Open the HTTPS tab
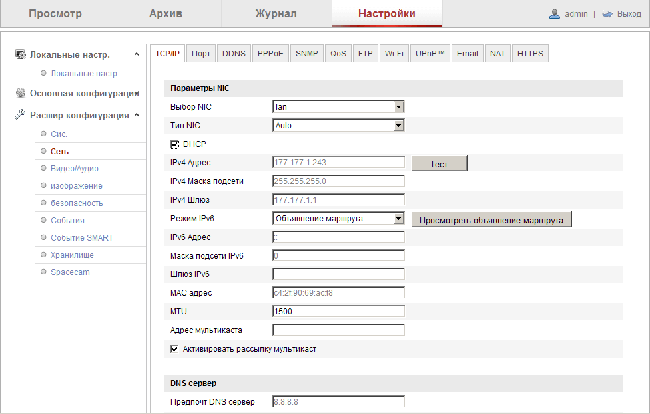Viewport: 650px width, 414px height. [x=530, y=53]
